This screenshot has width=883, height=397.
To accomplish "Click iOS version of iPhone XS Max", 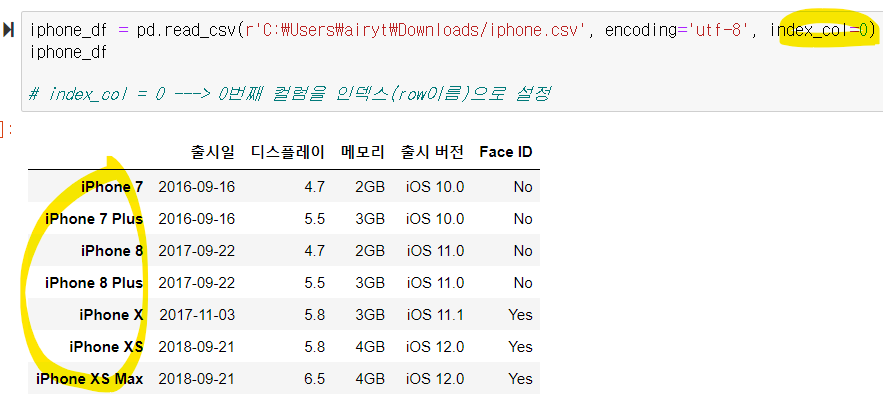I will (x=435, y=379).
